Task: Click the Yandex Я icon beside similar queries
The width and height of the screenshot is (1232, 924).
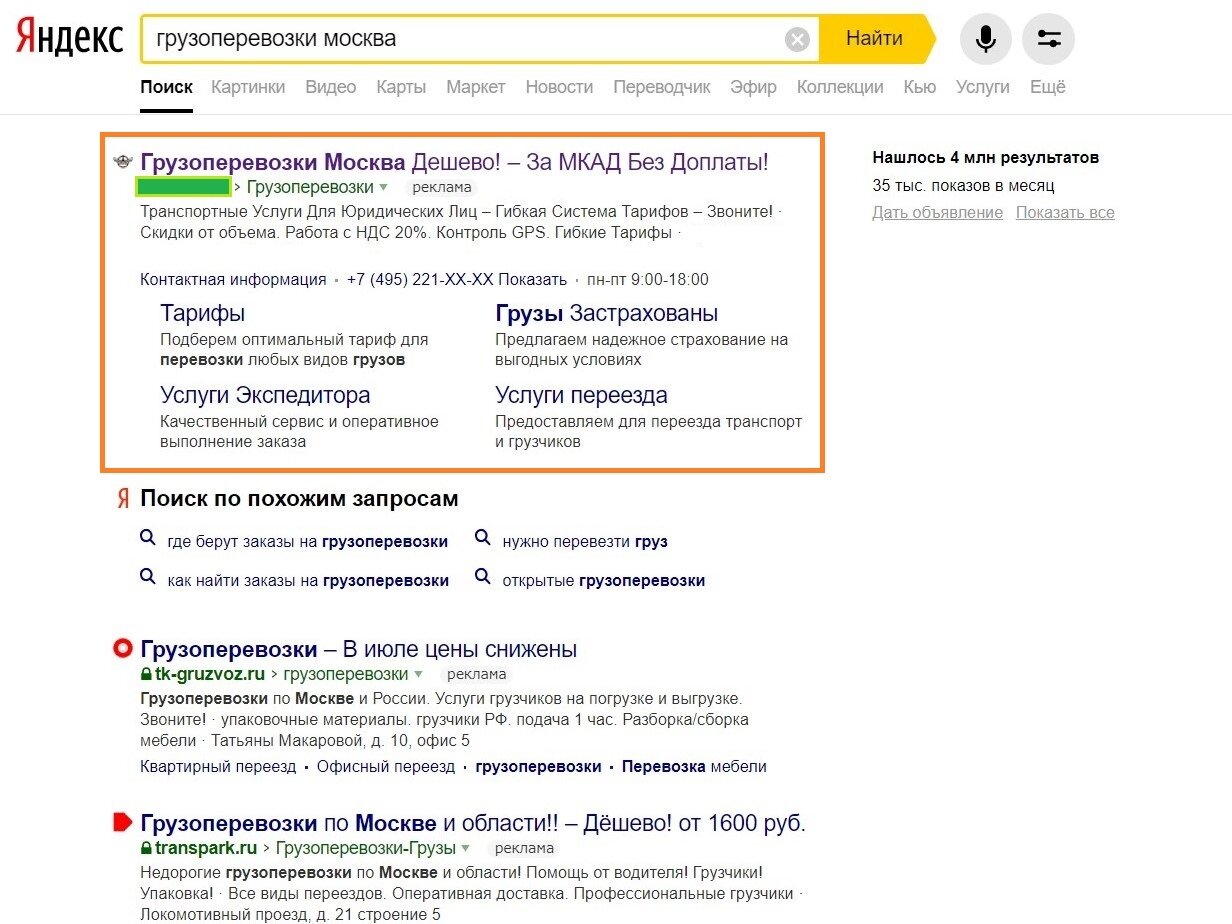Action: coord(123,498)
